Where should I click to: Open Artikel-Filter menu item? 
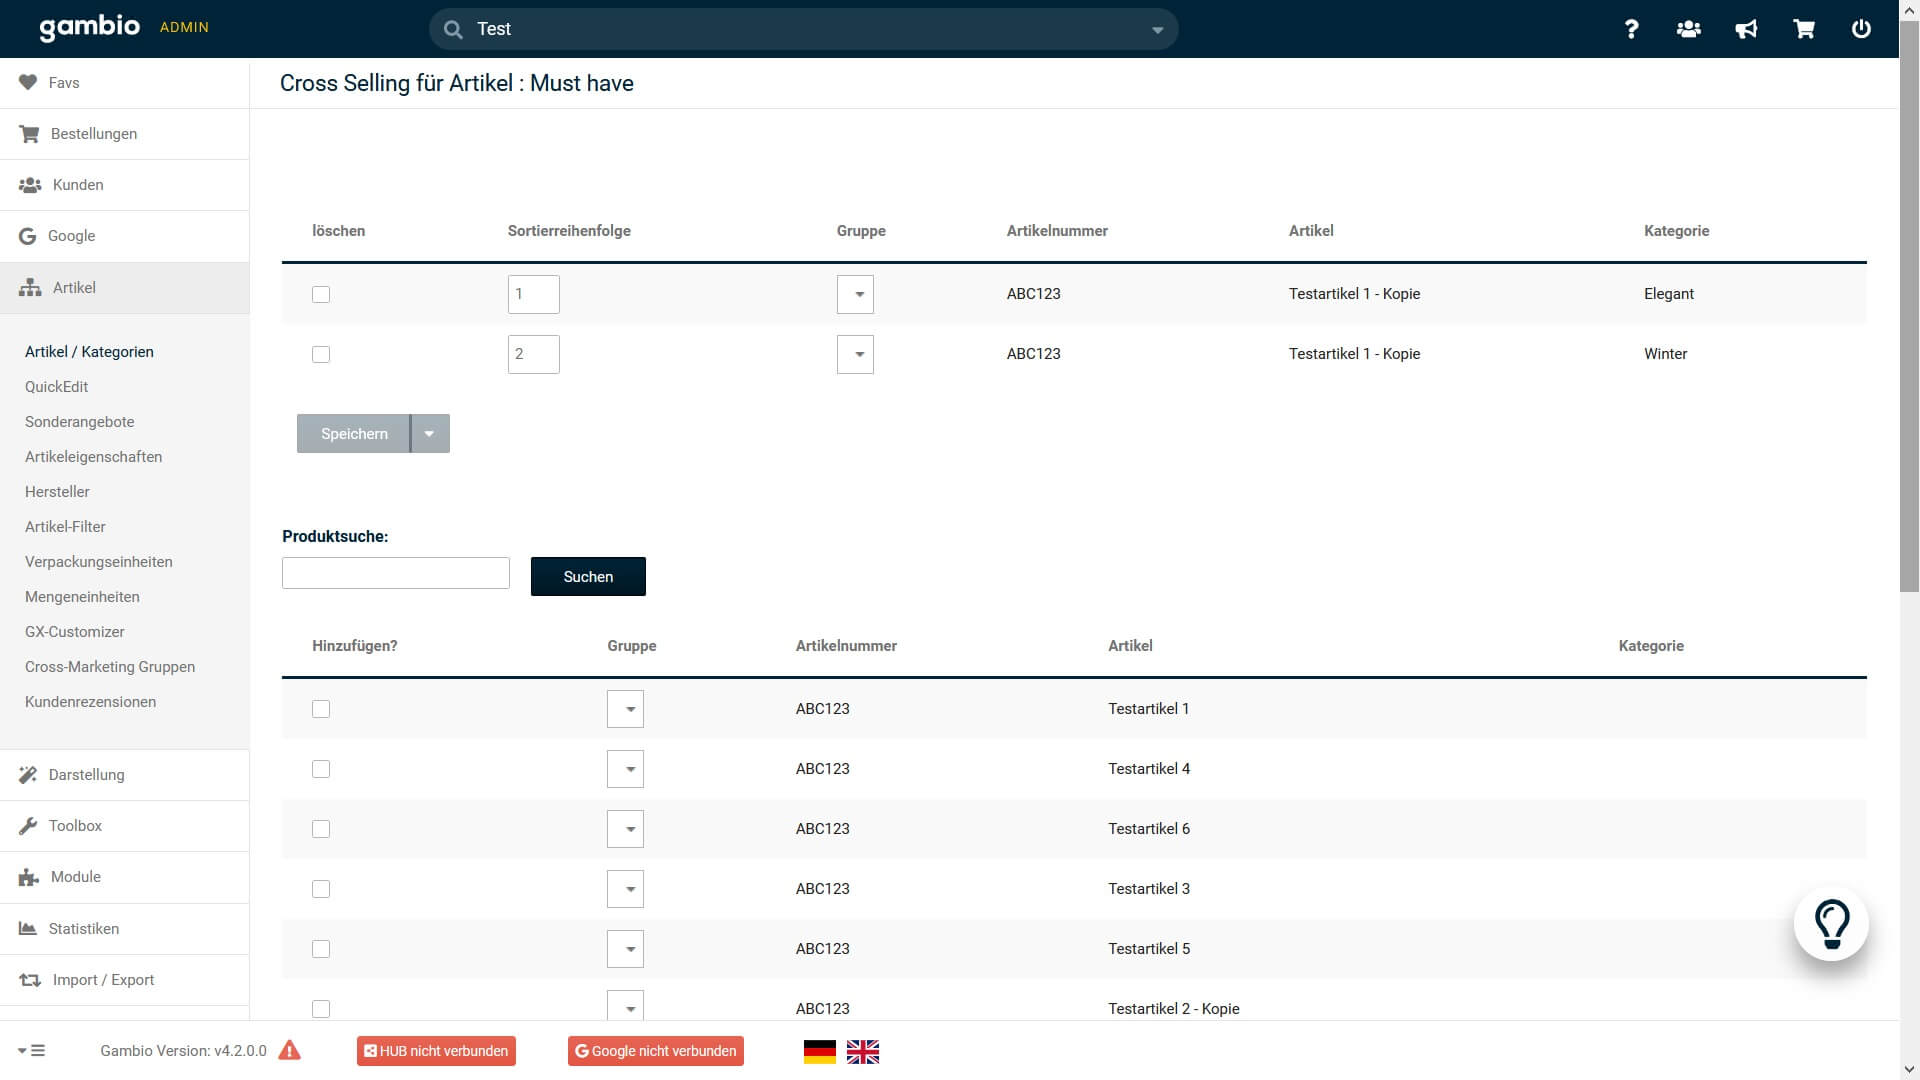pos(65,527)
